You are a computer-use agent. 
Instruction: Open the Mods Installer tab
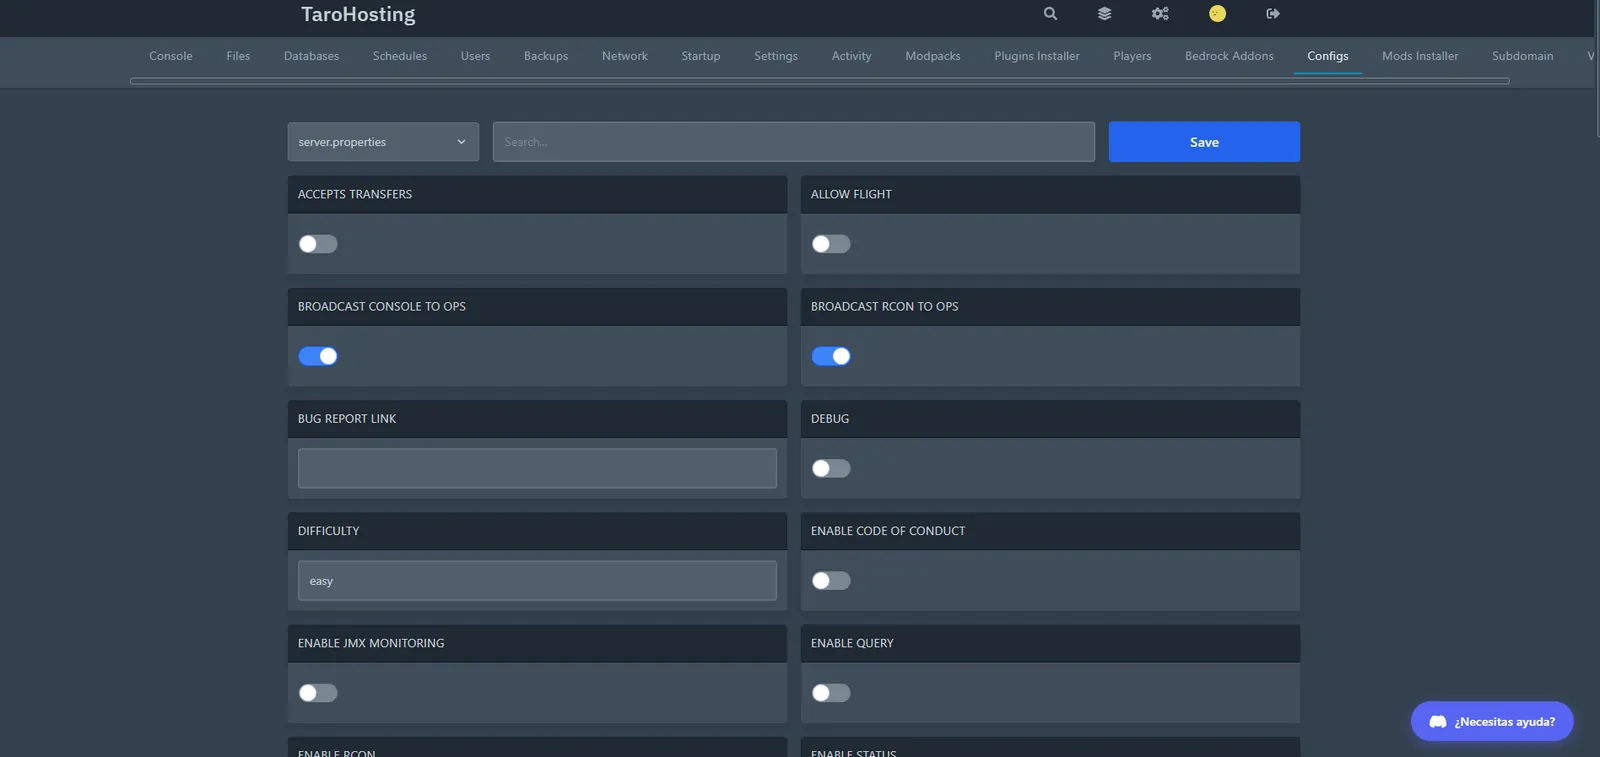(x=1420, y=56)
